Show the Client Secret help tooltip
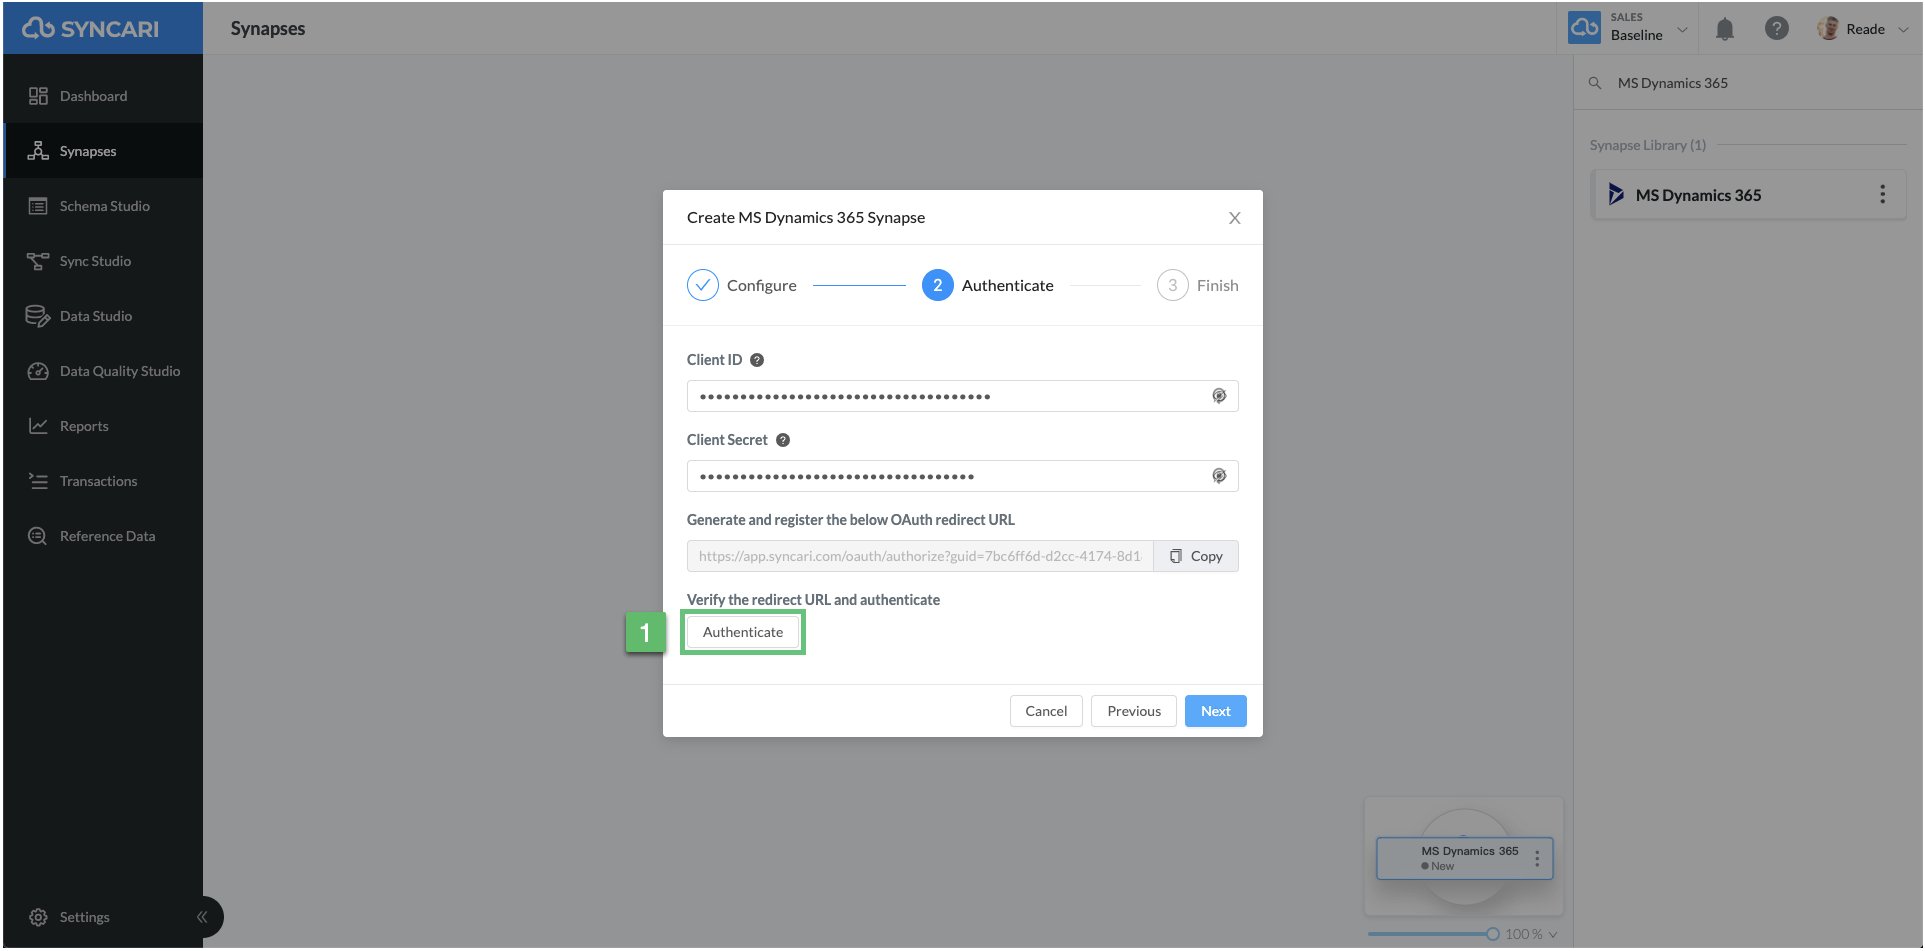This screenshot has height=951, width=1925. [x=783, y=440]
